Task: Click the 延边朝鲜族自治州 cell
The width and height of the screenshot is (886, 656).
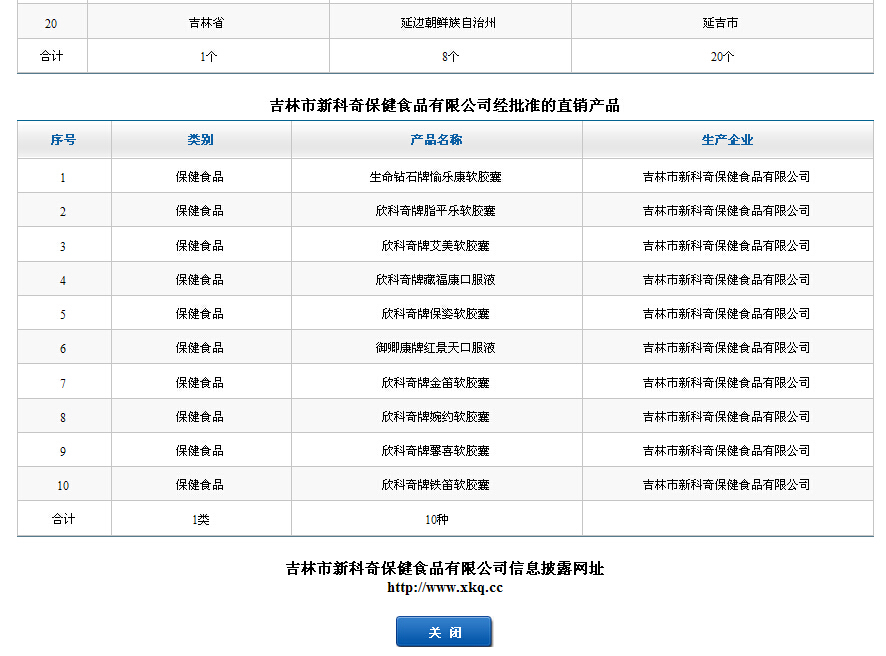Action: pos(449,23)
